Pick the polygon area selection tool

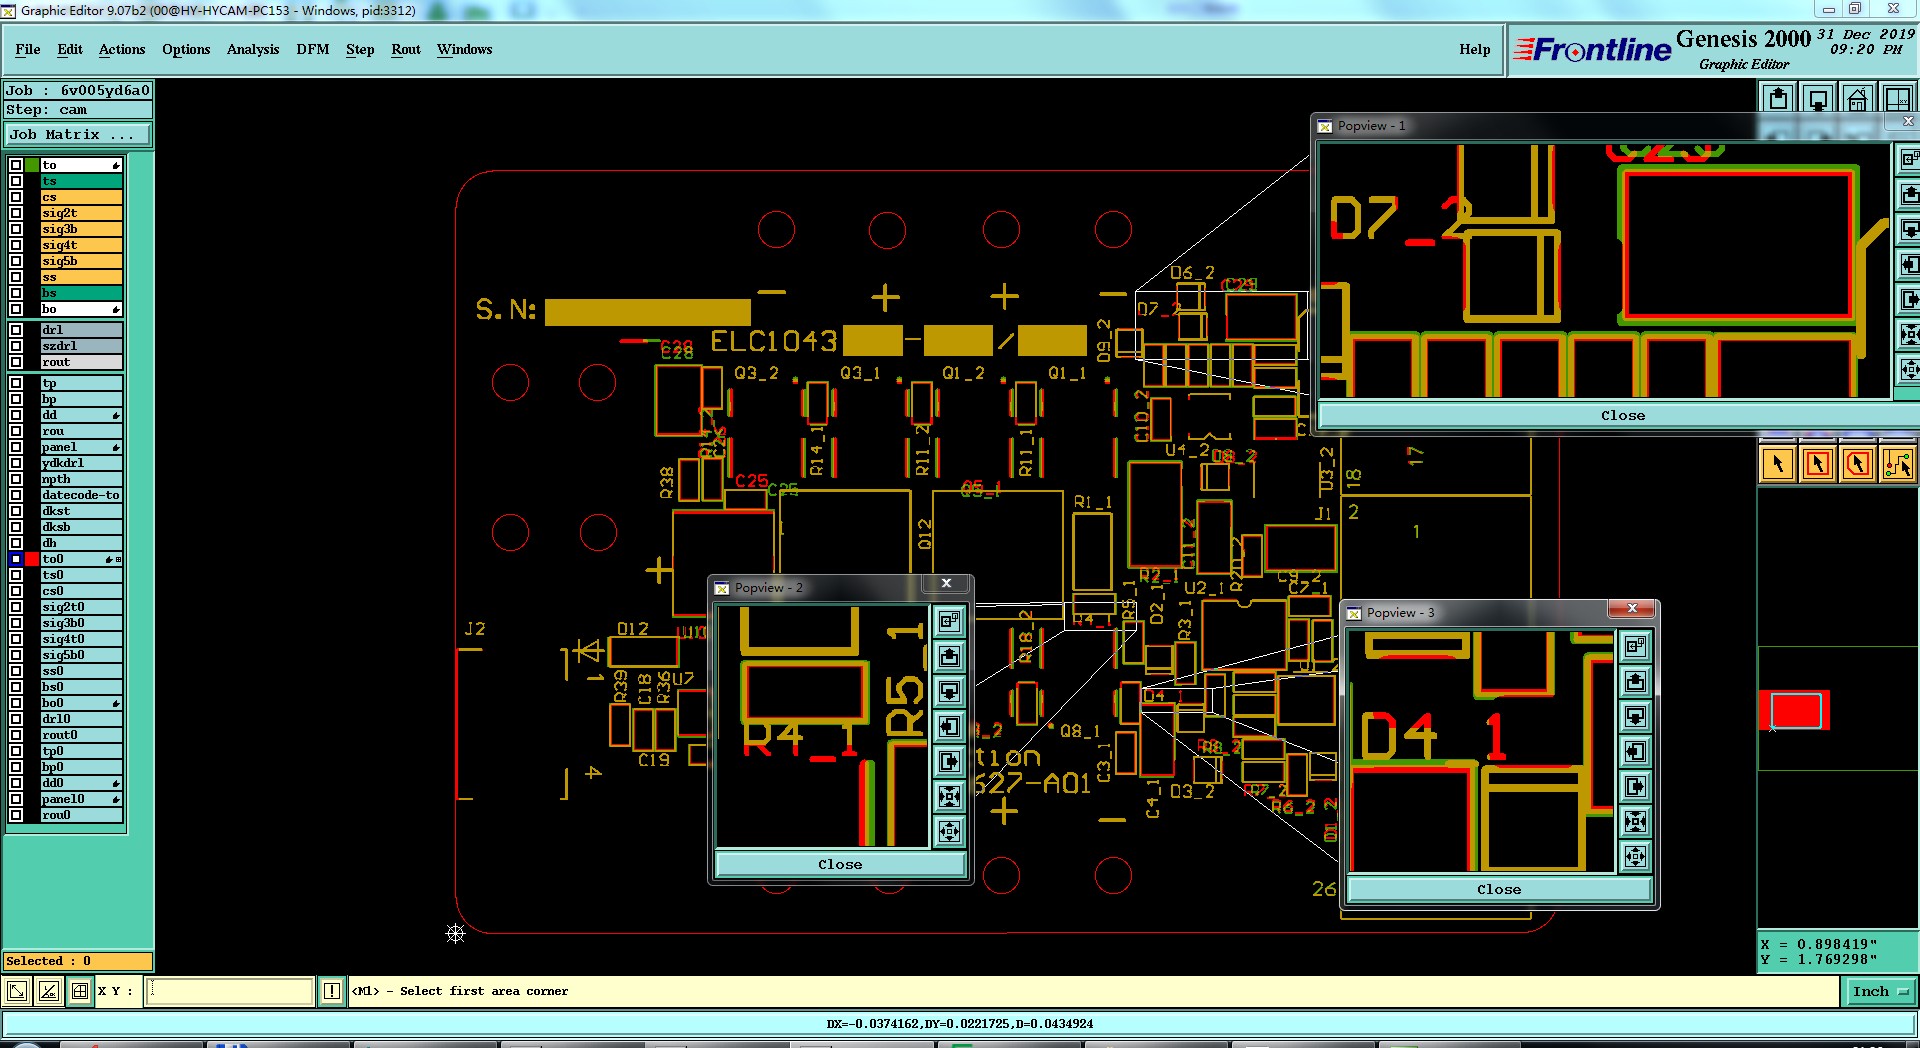coord(1858,464)
